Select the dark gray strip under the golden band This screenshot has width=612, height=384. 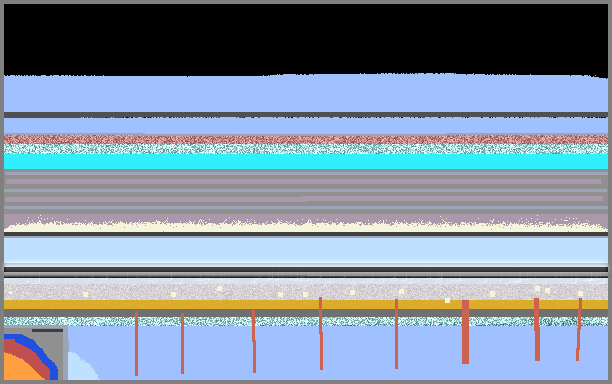pos(306,313)
